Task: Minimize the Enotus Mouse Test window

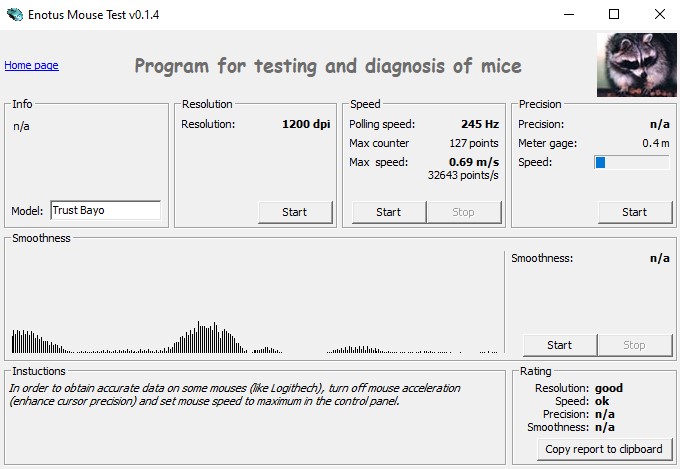Action: (x=569, y=14)
